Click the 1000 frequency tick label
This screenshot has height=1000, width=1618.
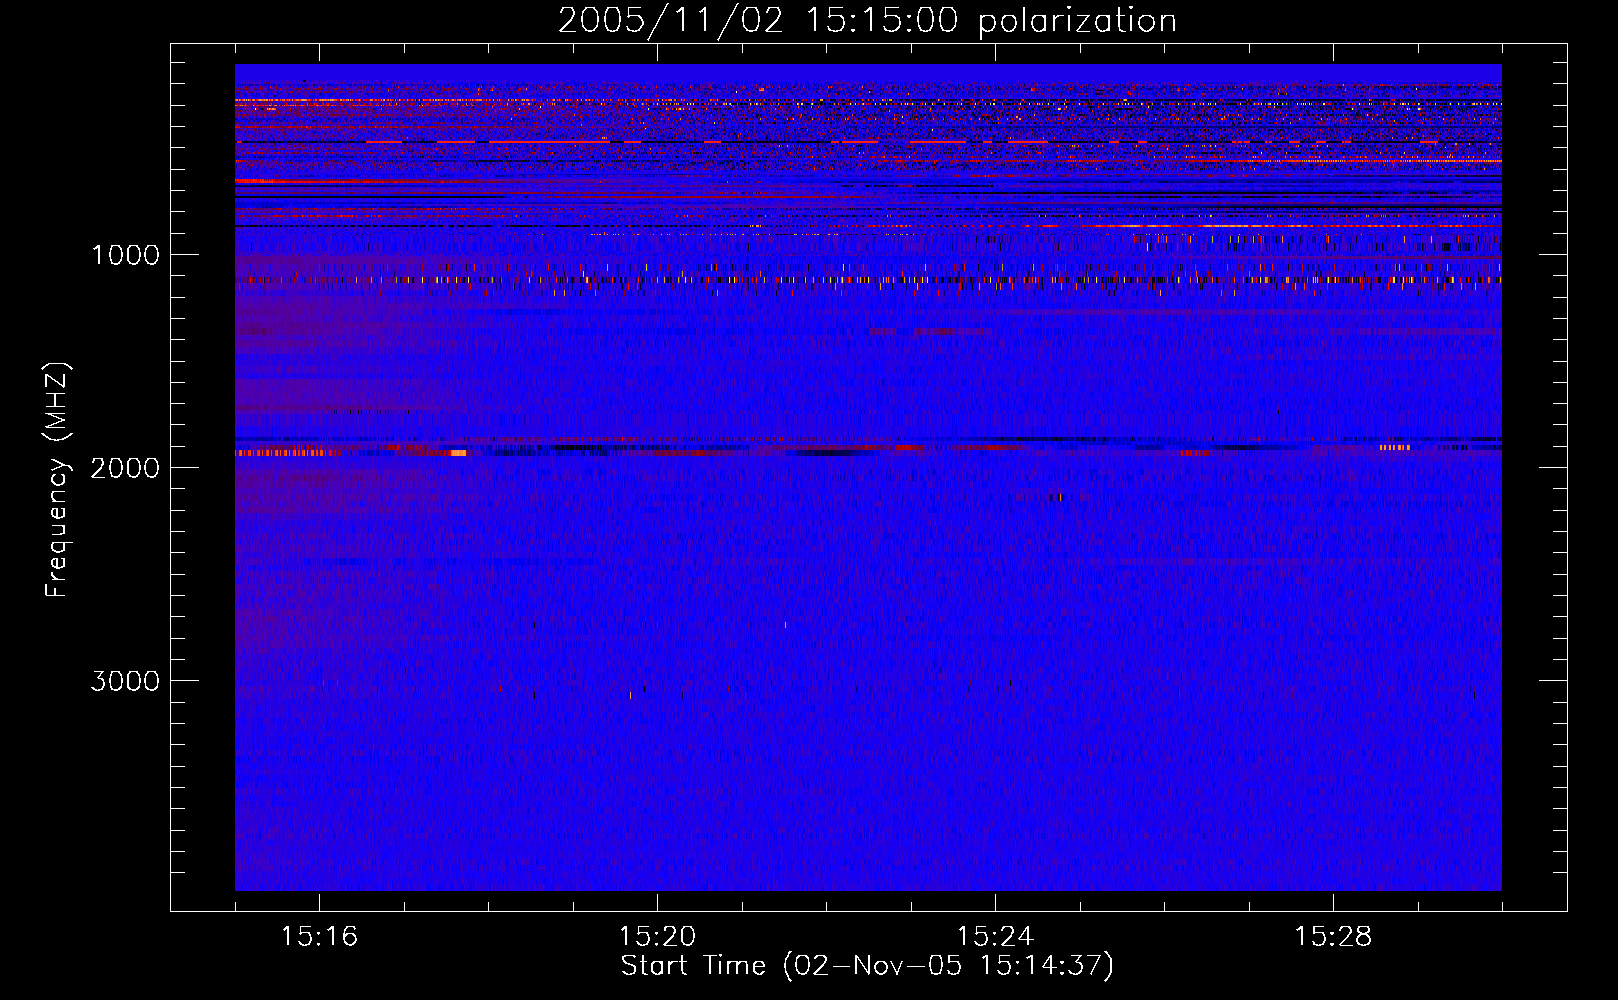tap(125, 255)
